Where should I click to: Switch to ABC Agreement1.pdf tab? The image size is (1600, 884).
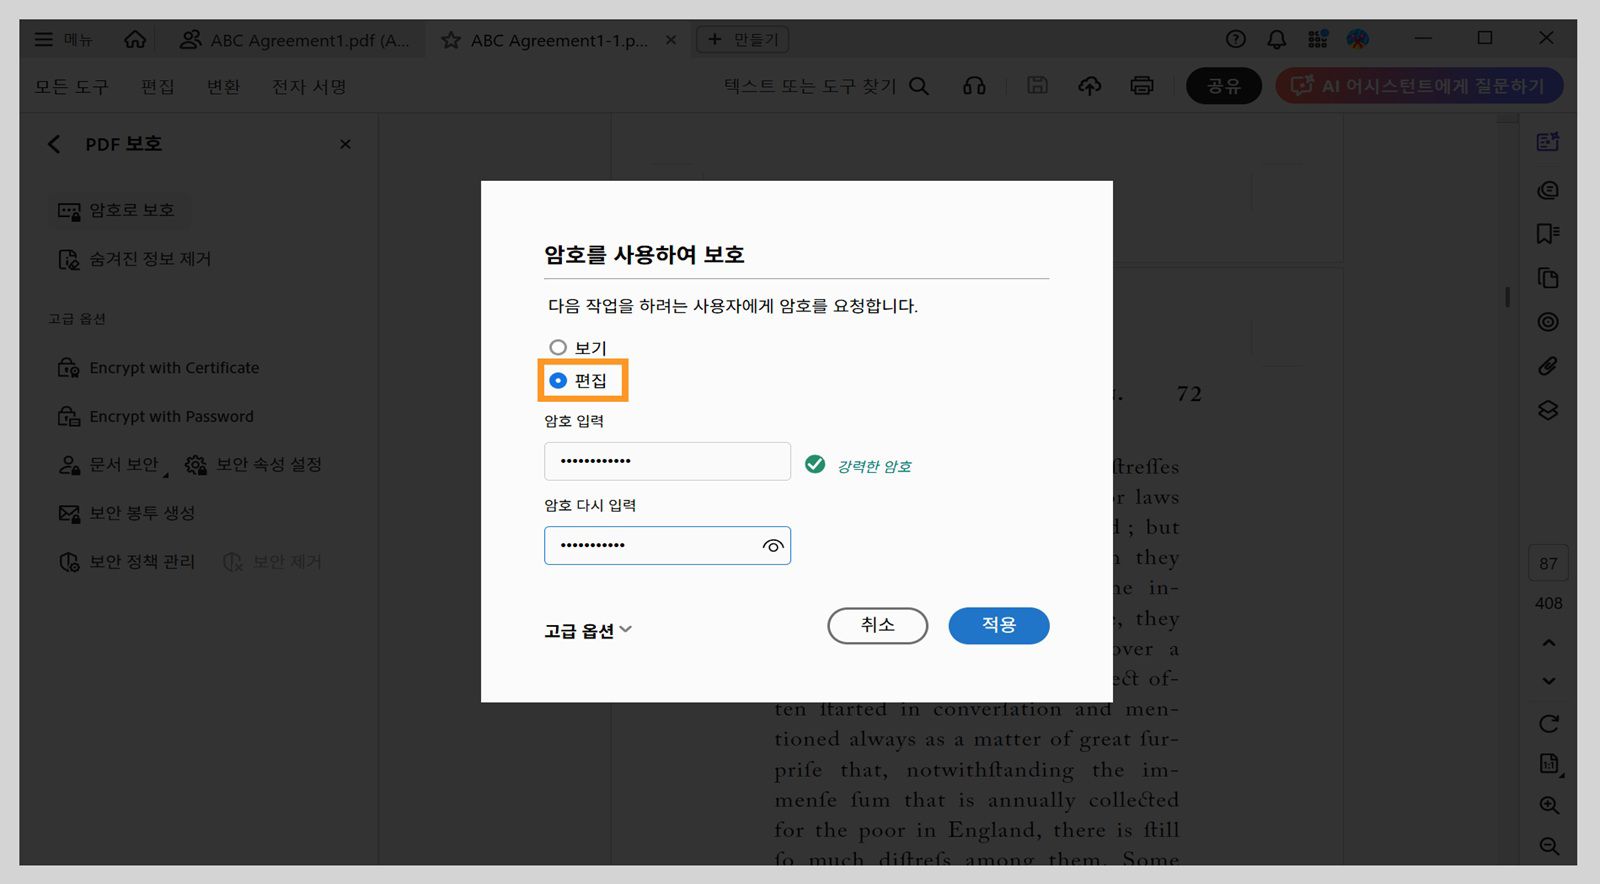point(294,40)
